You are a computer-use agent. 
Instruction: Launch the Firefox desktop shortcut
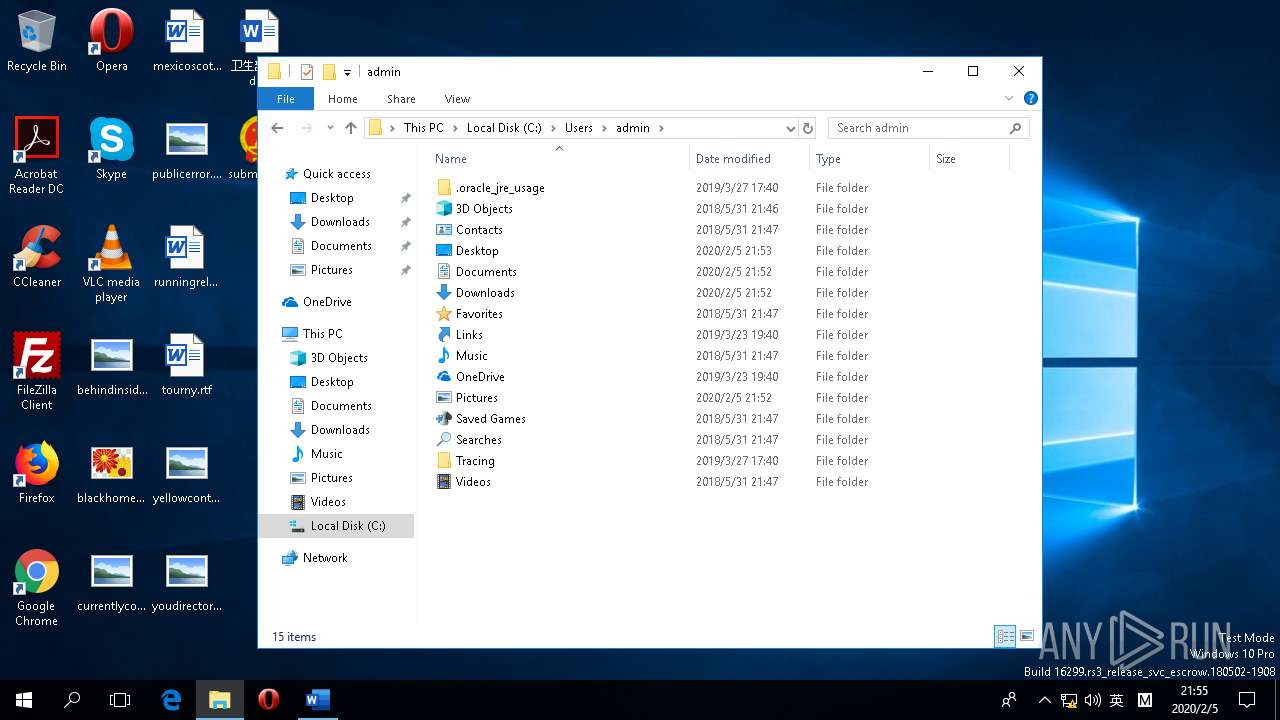point(37,474)
